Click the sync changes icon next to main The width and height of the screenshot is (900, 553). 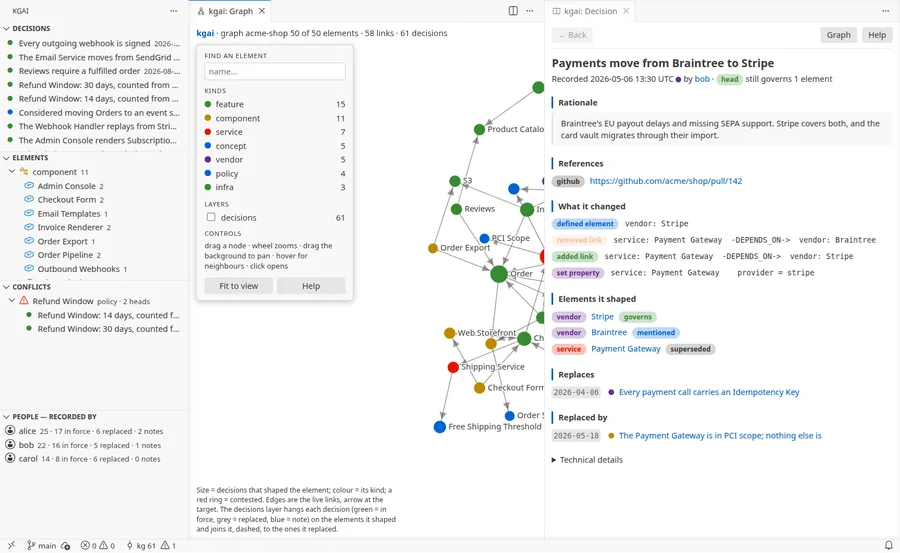tap(65, 546)
